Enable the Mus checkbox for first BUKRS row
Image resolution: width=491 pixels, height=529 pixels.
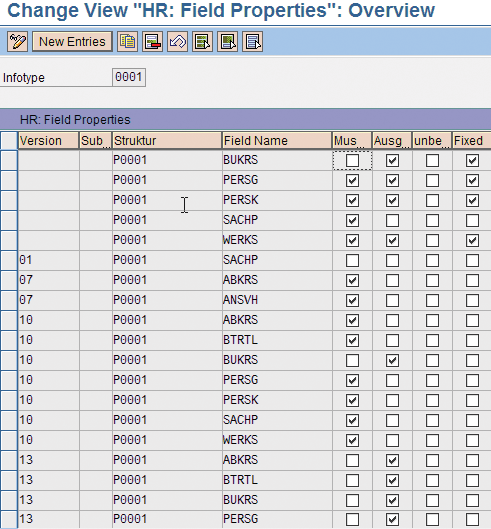pyautogui.click(x=352, y=161)
